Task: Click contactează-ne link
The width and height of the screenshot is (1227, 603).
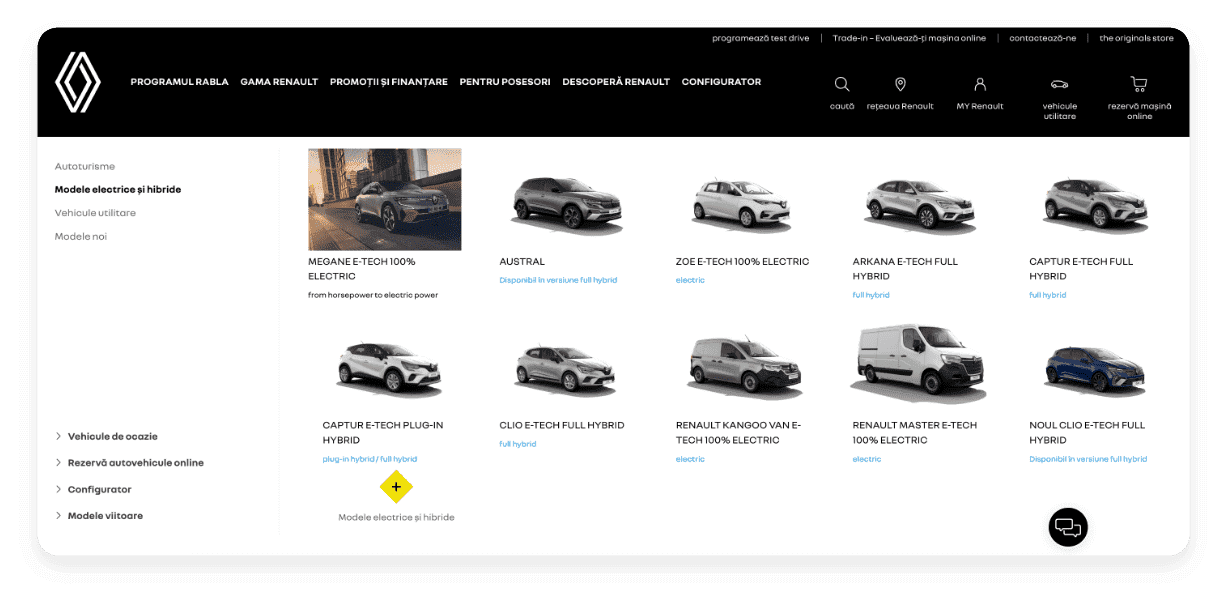Action: point(1043,38)
